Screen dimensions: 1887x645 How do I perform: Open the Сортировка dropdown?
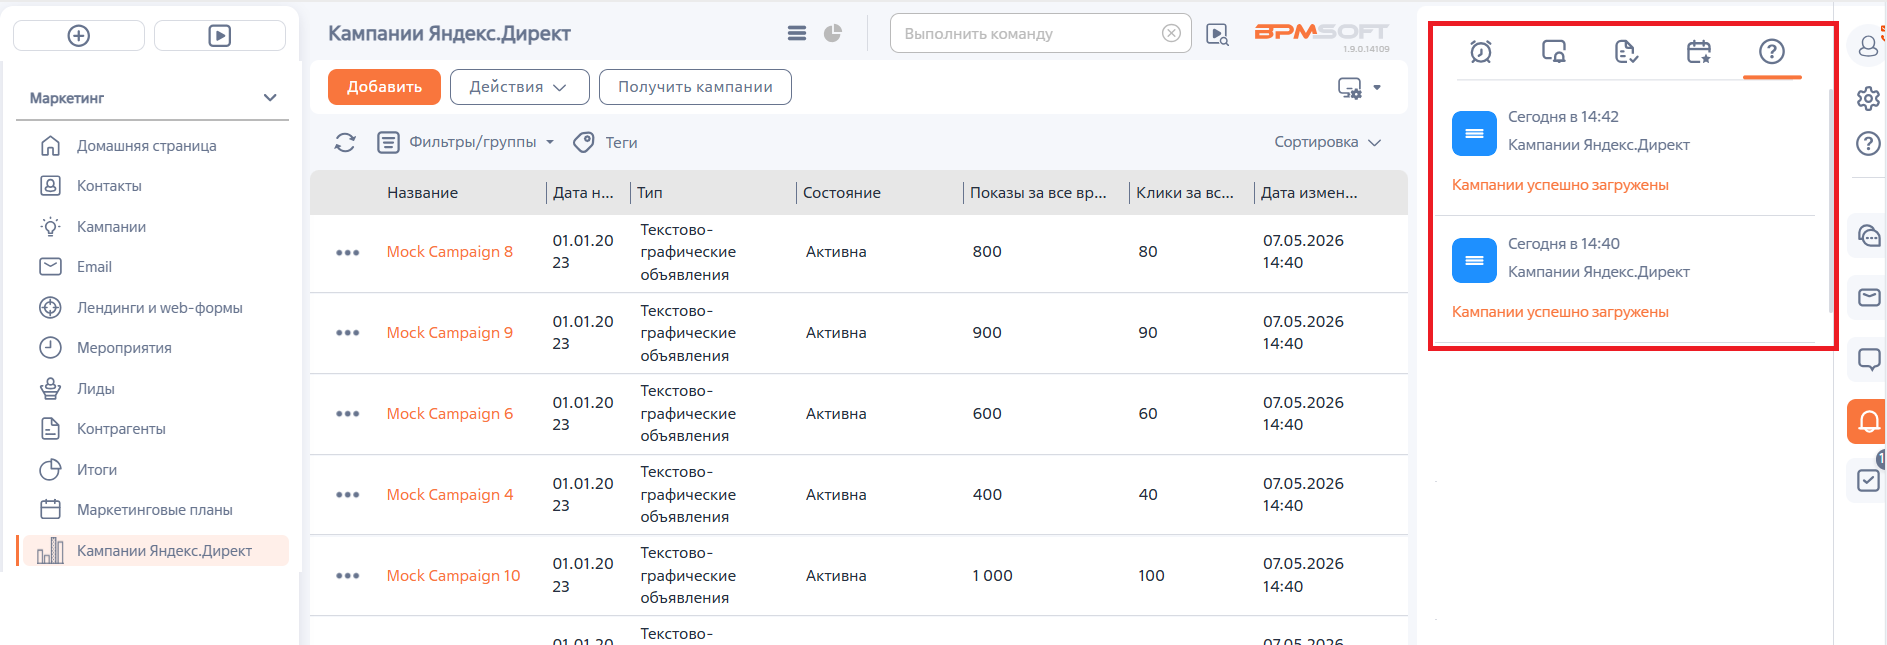point(1328,143)
